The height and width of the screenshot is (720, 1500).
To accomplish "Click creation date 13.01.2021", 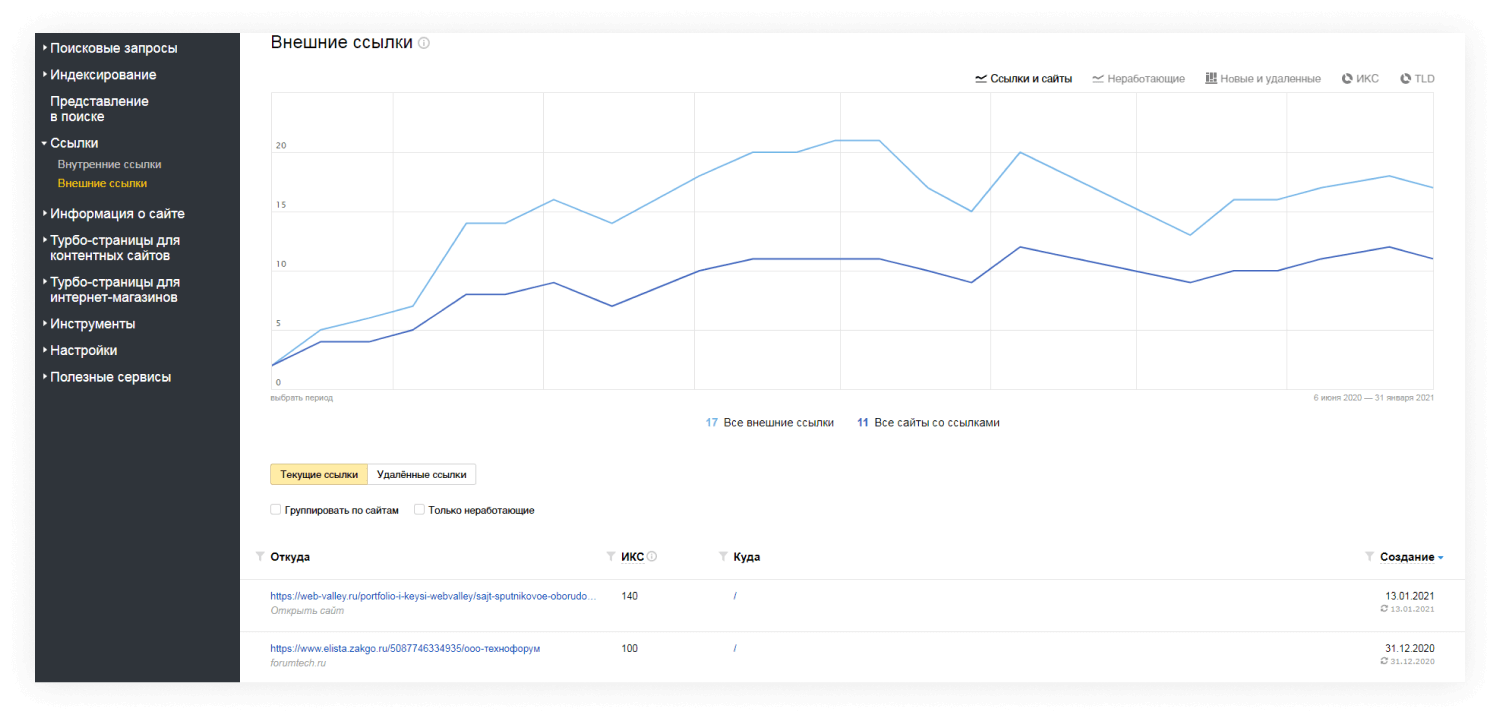I will tap(1409, 596).
